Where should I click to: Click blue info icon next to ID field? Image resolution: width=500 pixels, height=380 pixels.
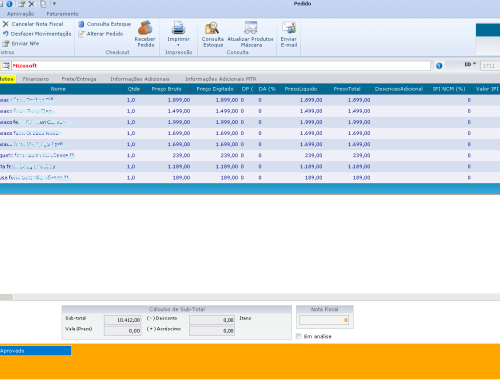coord(439,66)
